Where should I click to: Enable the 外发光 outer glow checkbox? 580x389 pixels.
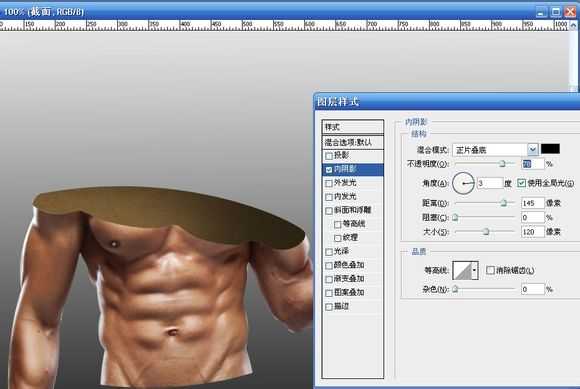click(x=328, y=183)
